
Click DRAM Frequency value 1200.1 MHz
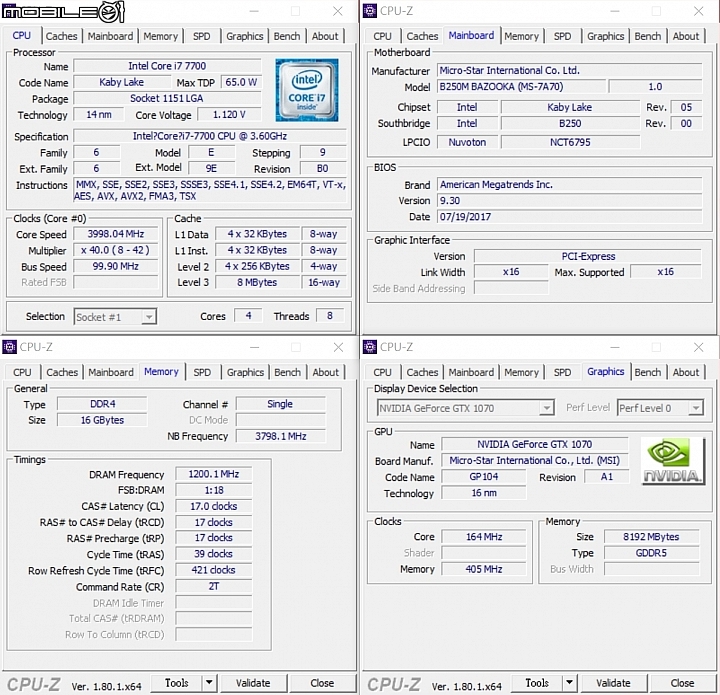[x=214, y=474]
